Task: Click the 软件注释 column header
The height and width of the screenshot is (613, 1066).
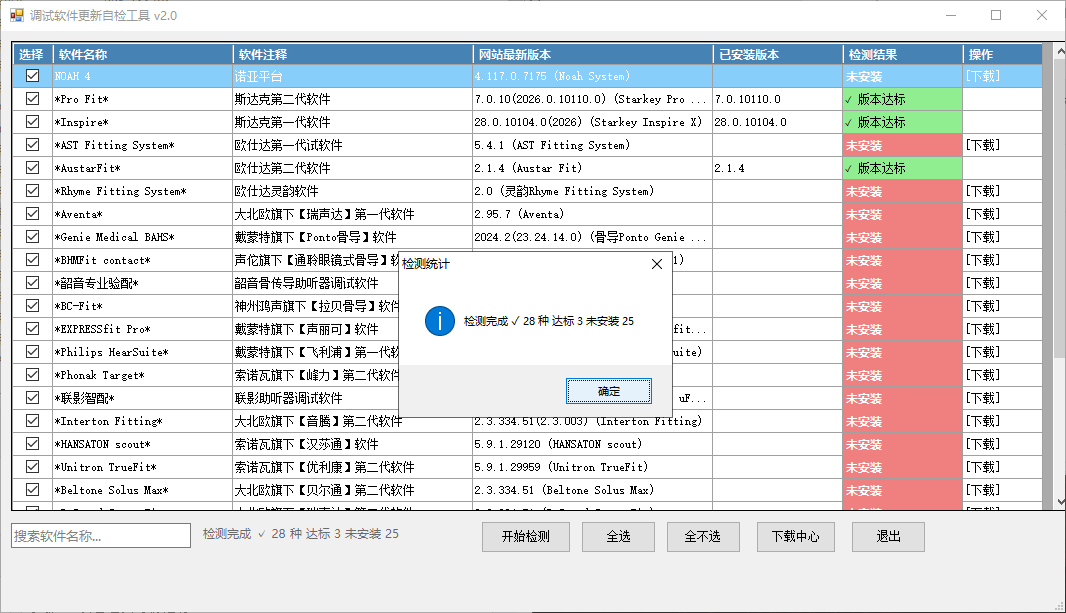Action: 353,54
